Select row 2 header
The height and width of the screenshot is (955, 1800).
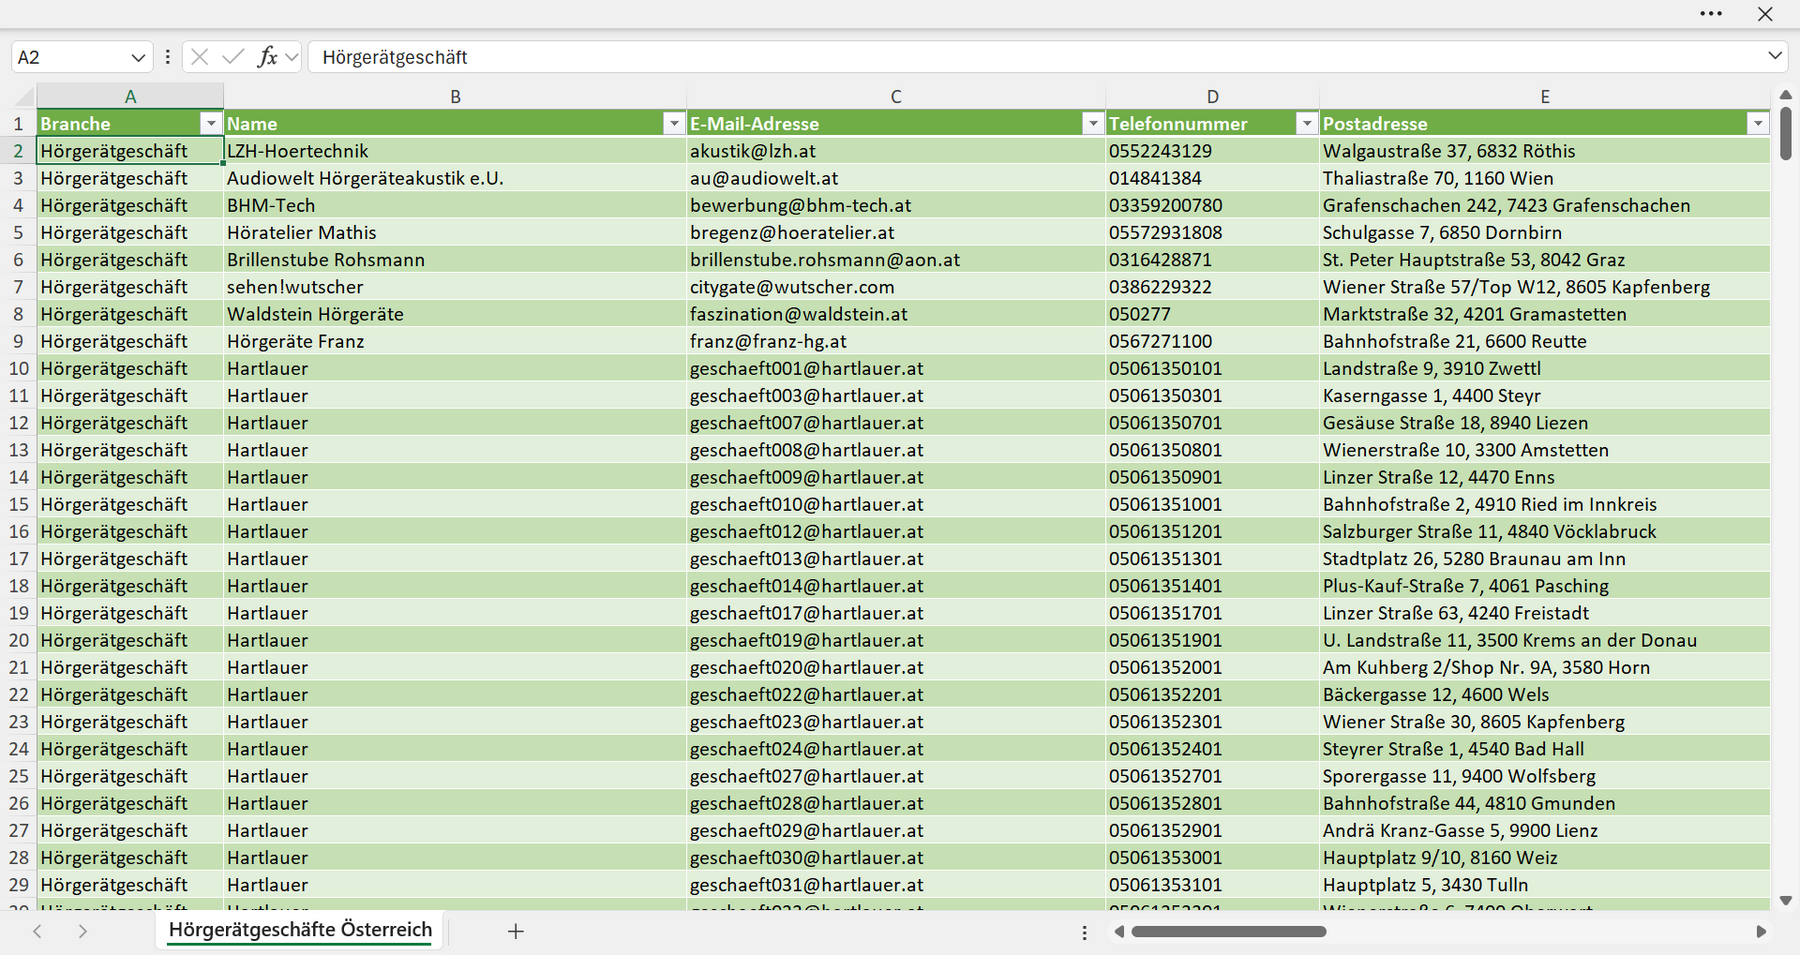18,151
